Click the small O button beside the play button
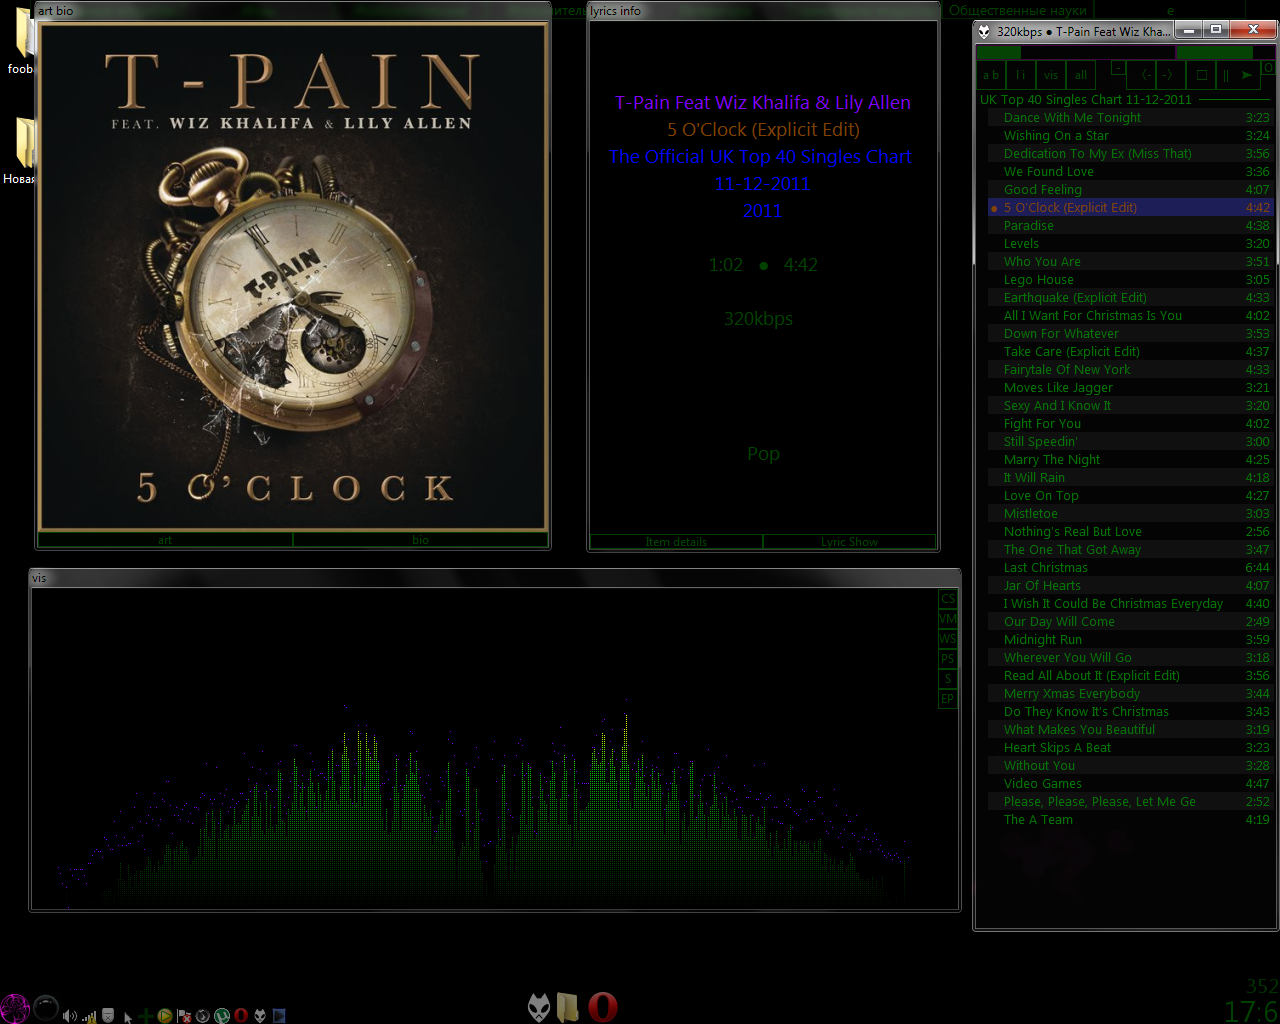This screenshot has height=1024, width=1280. coord(1268,68)
